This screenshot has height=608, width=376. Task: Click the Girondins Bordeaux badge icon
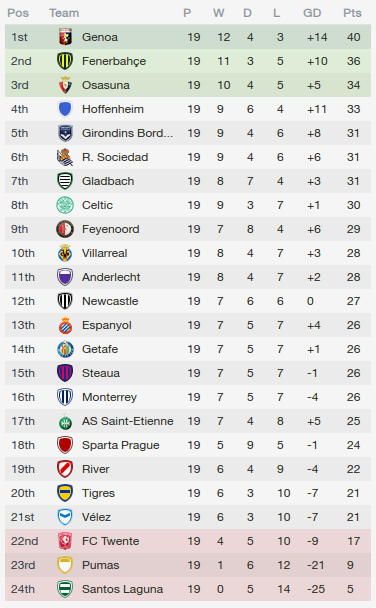tap(65, 133)
